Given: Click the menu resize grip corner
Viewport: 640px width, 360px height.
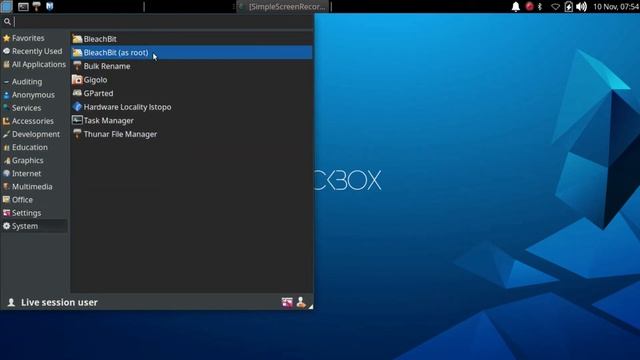Looking at the screenshot, I should click(311, 307).
